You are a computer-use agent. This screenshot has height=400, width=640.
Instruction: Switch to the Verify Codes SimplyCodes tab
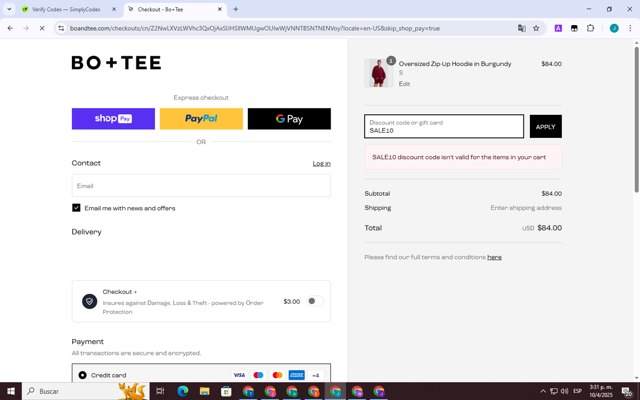point(66,9)
